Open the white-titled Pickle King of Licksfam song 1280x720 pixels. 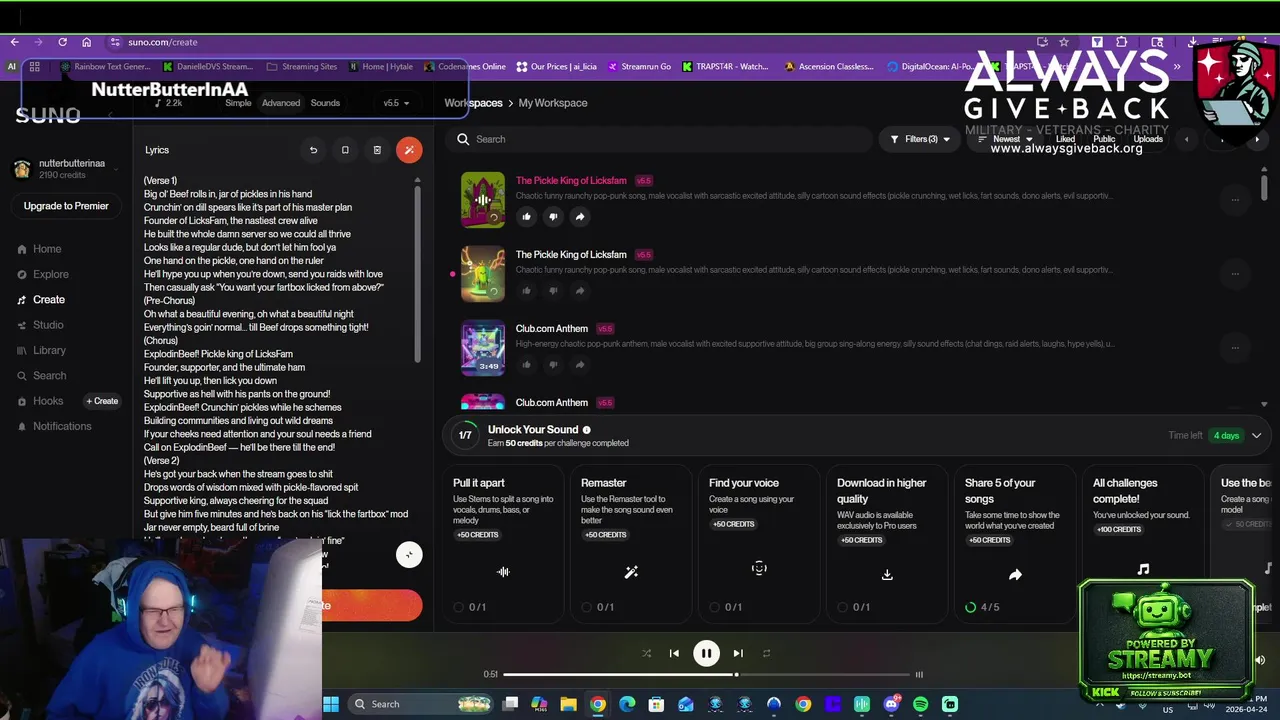coord(571,255)
